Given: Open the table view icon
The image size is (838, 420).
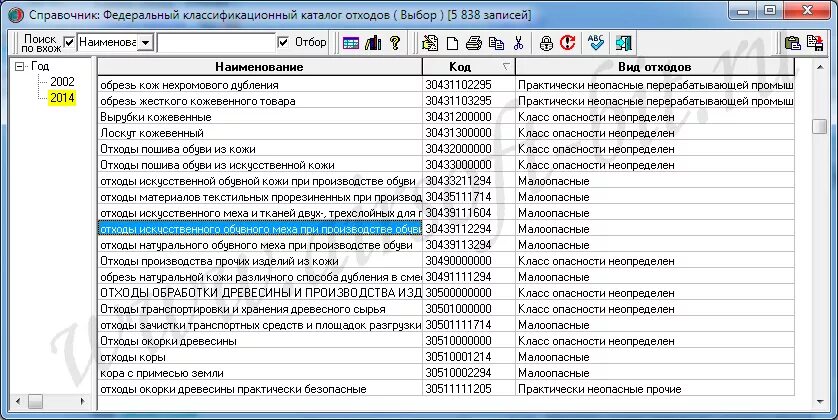Looking at the screenshot, I should pos(351,43).
